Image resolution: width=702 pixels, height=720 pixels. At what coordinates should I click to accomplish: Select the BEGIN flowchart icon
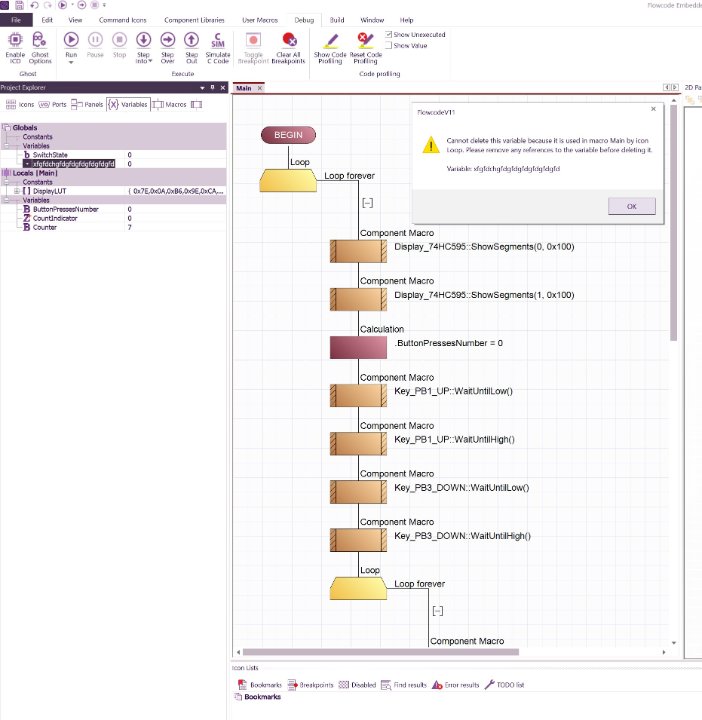[288, 135]
